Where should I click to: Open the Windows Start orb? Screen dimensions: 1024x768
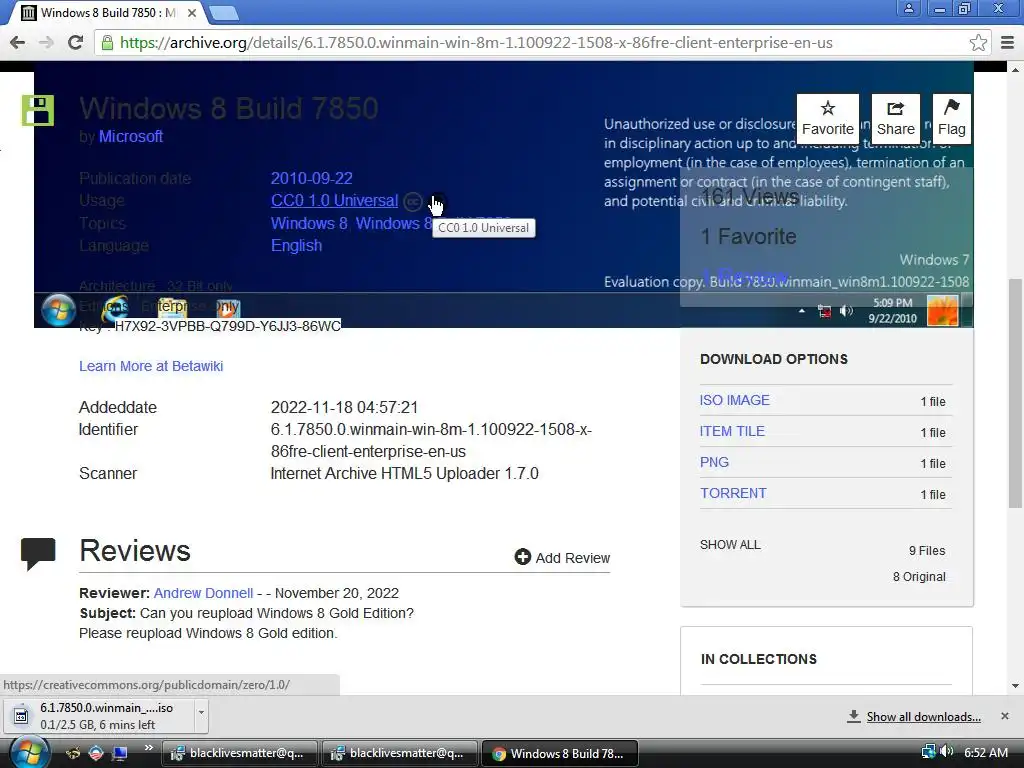(x=29, y=752)
